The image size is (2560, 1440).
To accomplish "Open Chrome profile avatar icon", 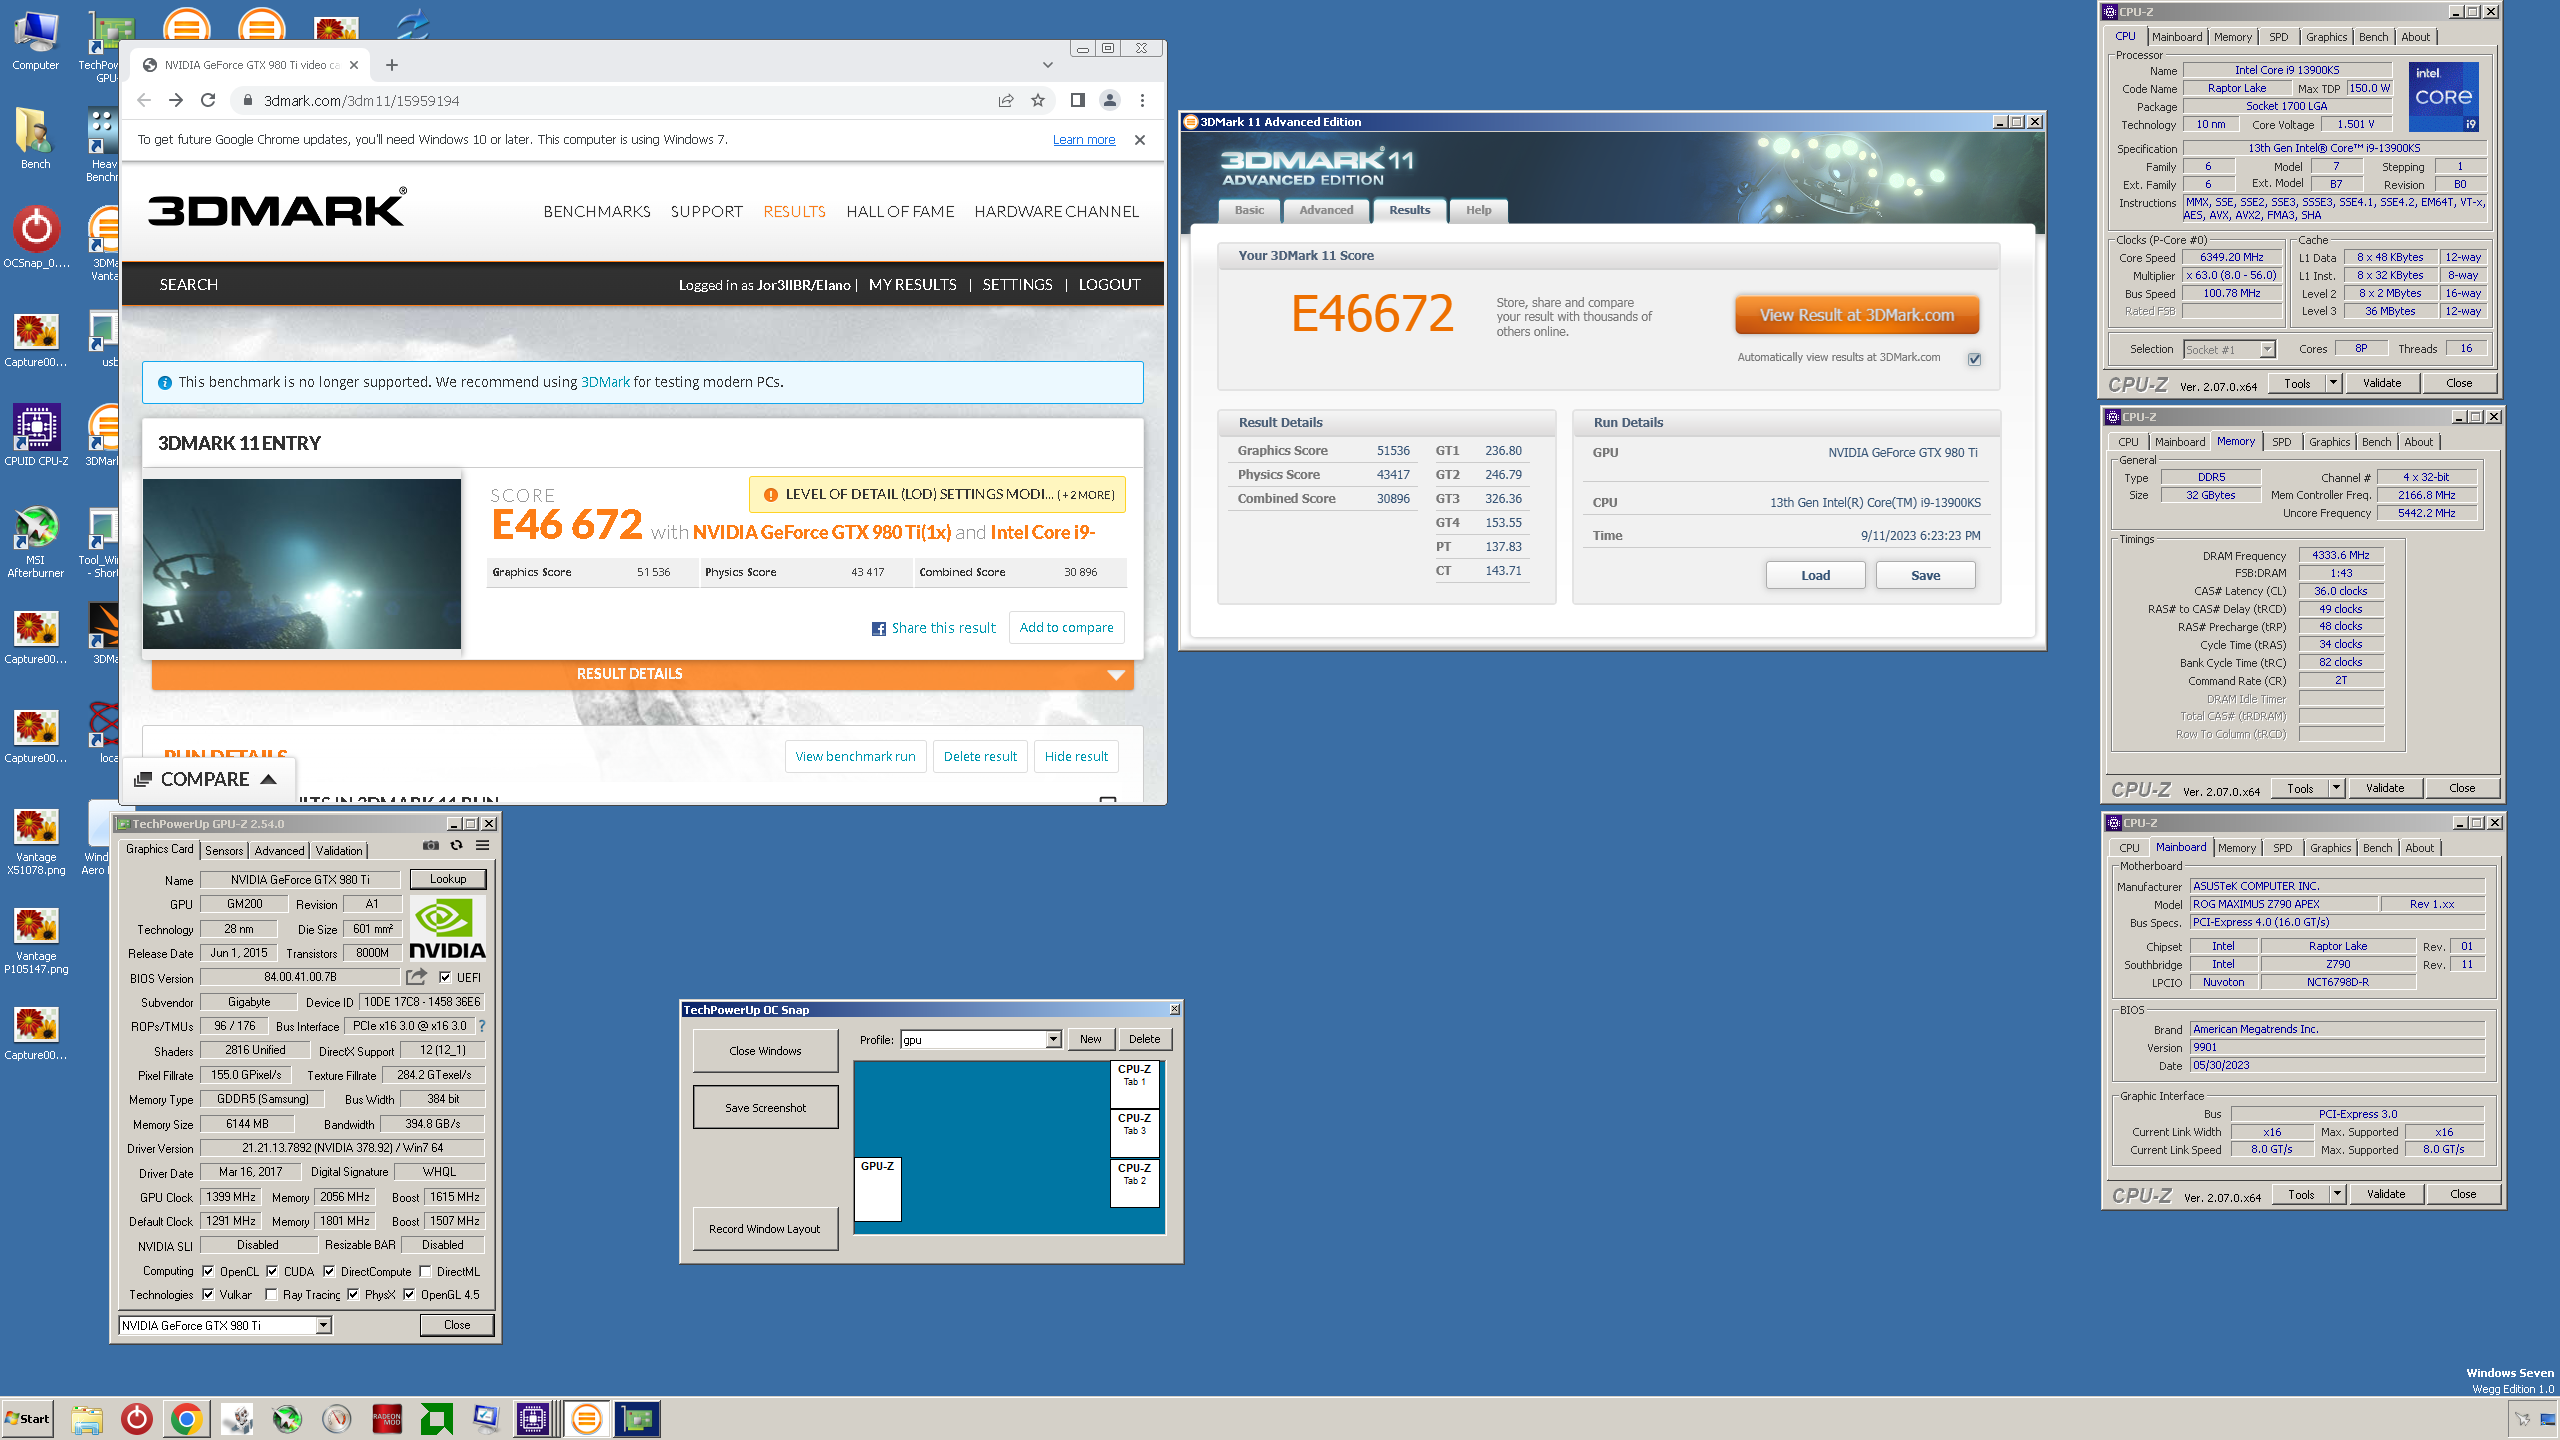I will [x=1110, y=100].
